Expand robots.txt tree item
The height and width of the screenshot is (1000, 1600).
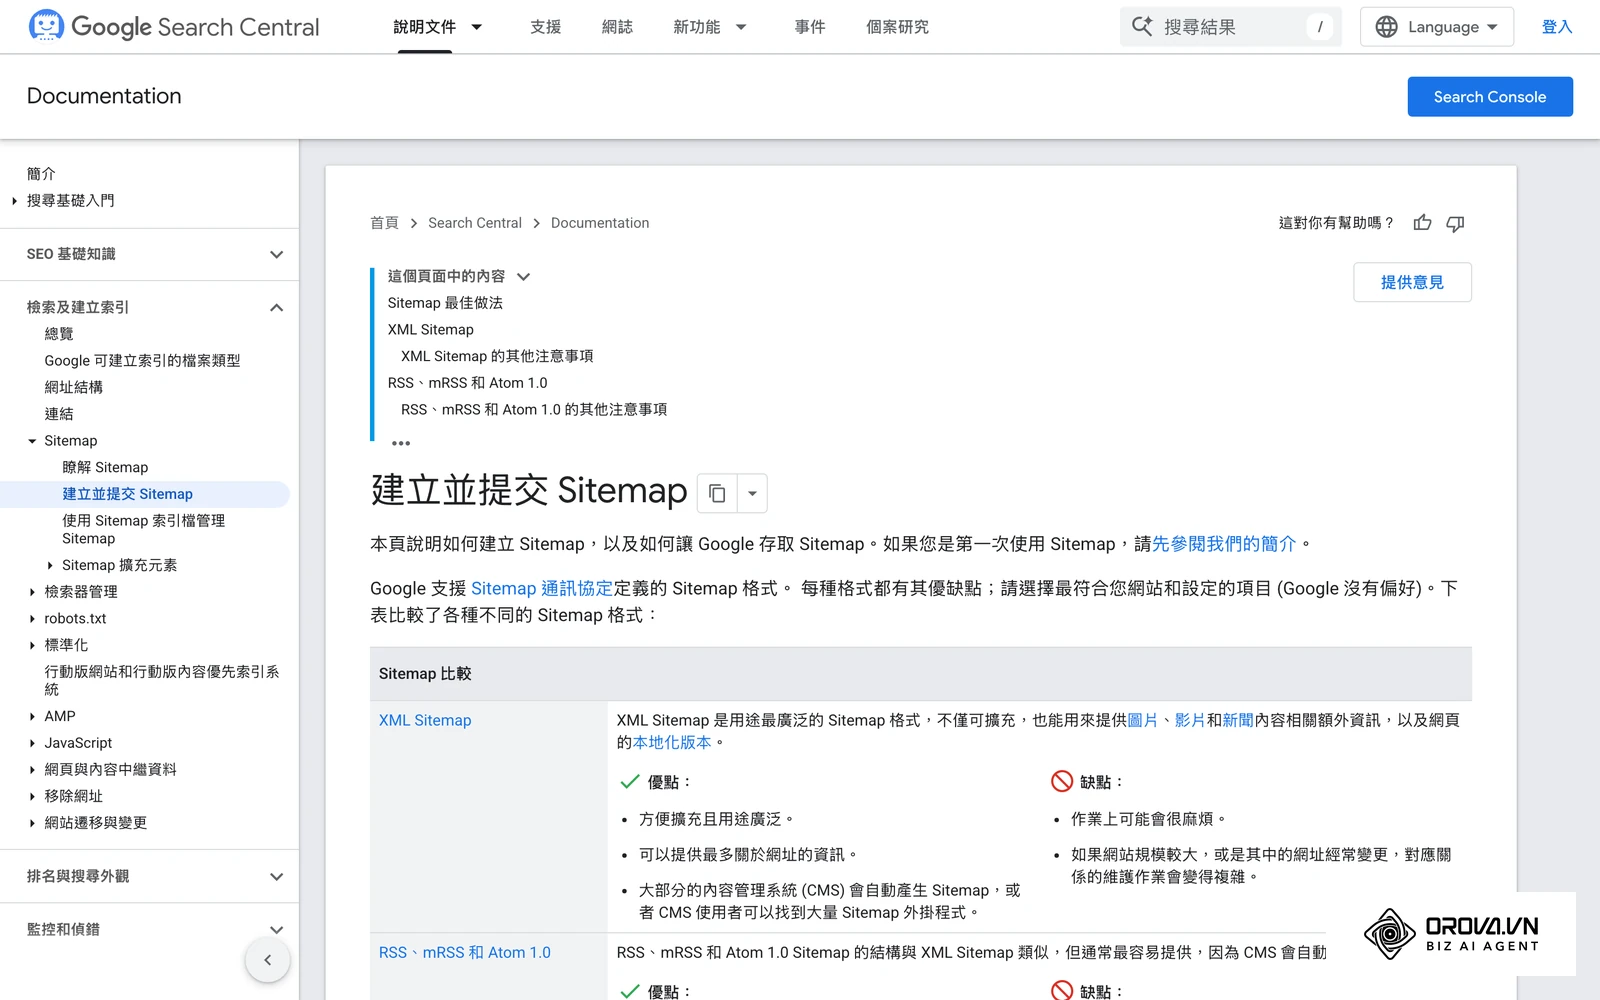pyautogui.click(x=32, y=619)
